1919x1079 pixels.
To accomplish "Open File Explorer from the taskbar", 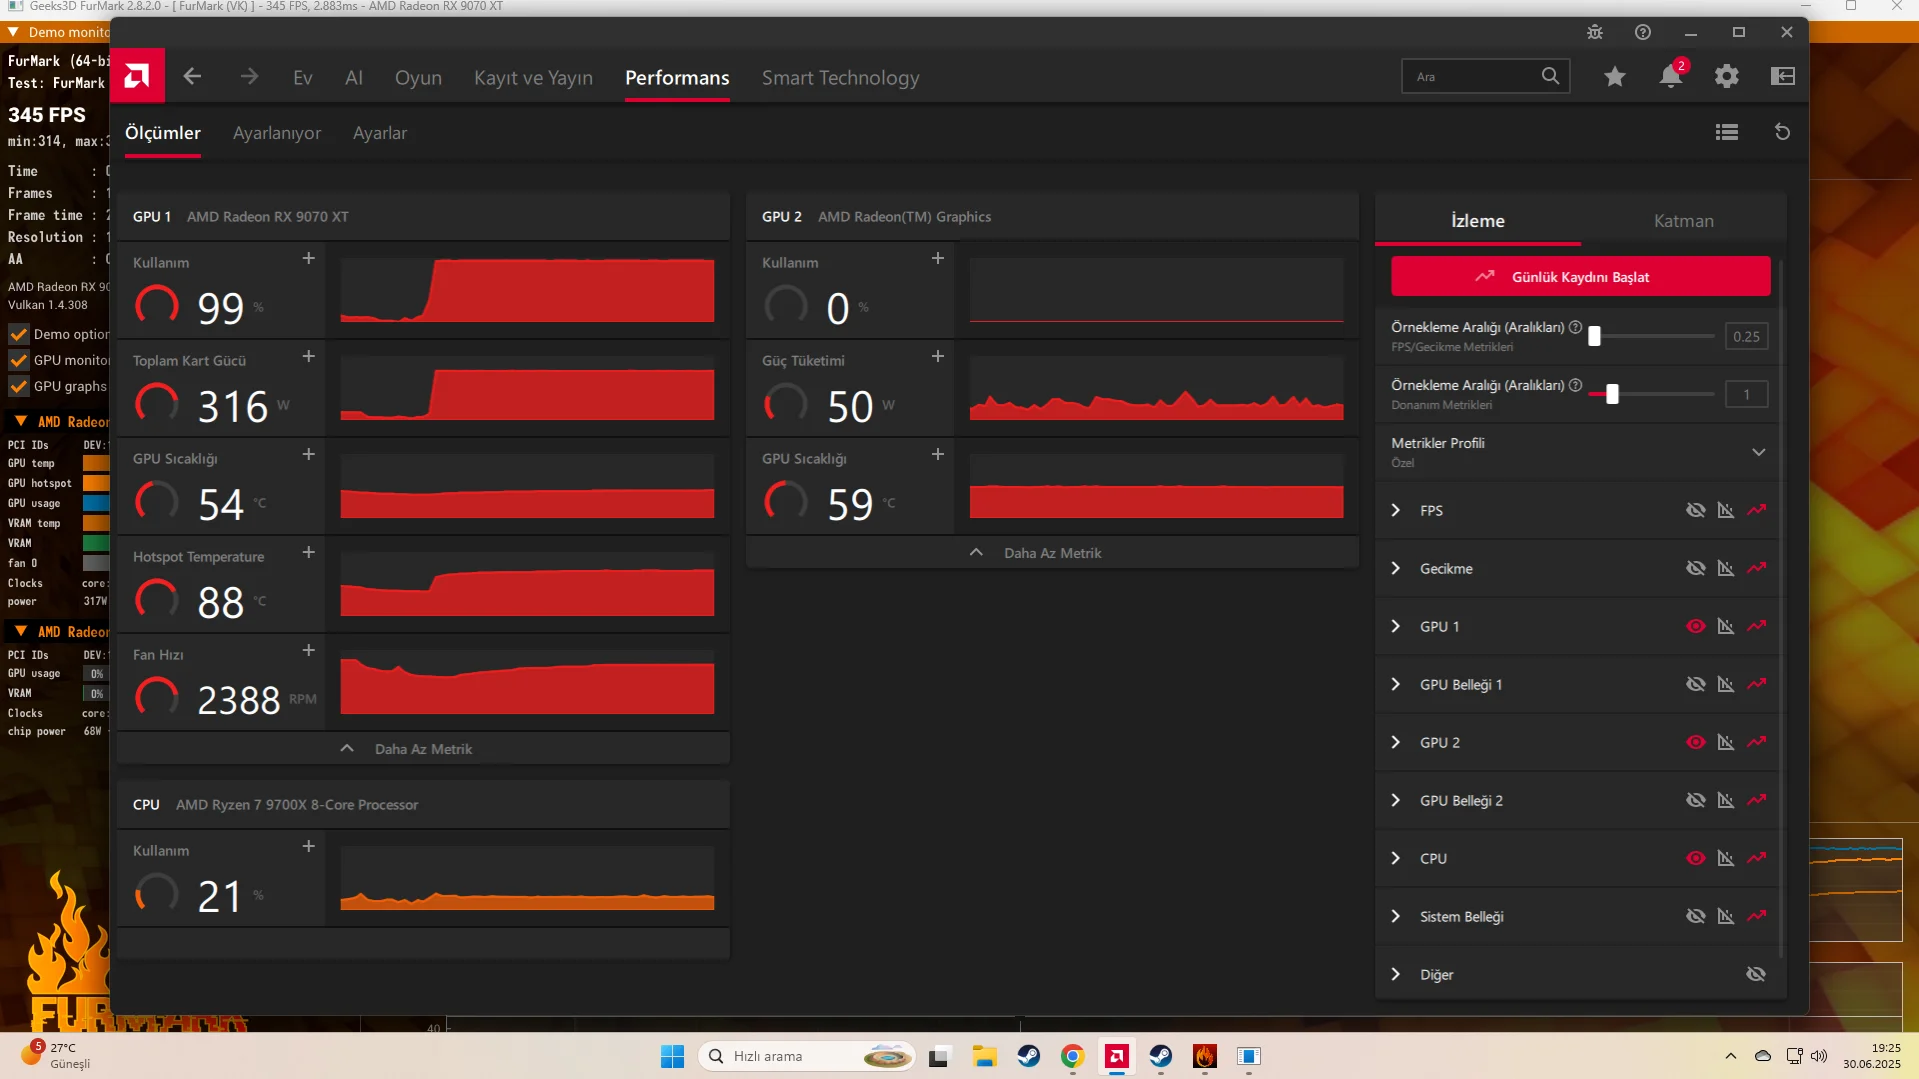I will (985, 1056).
